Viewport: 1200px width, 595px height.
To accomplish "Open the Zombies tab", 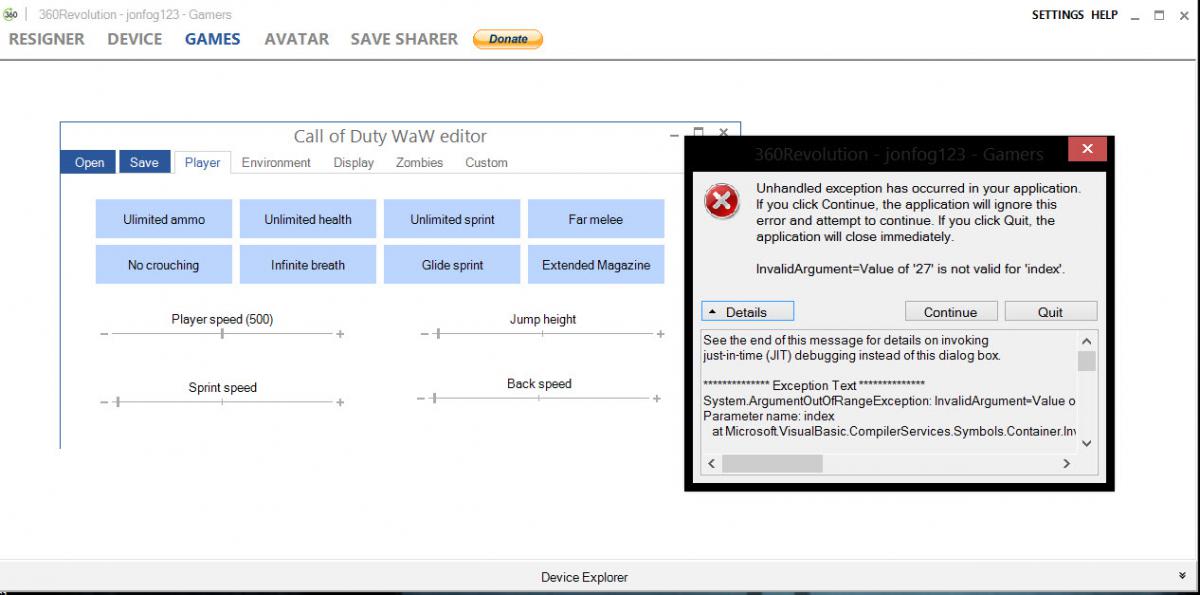I will (419, 162).
